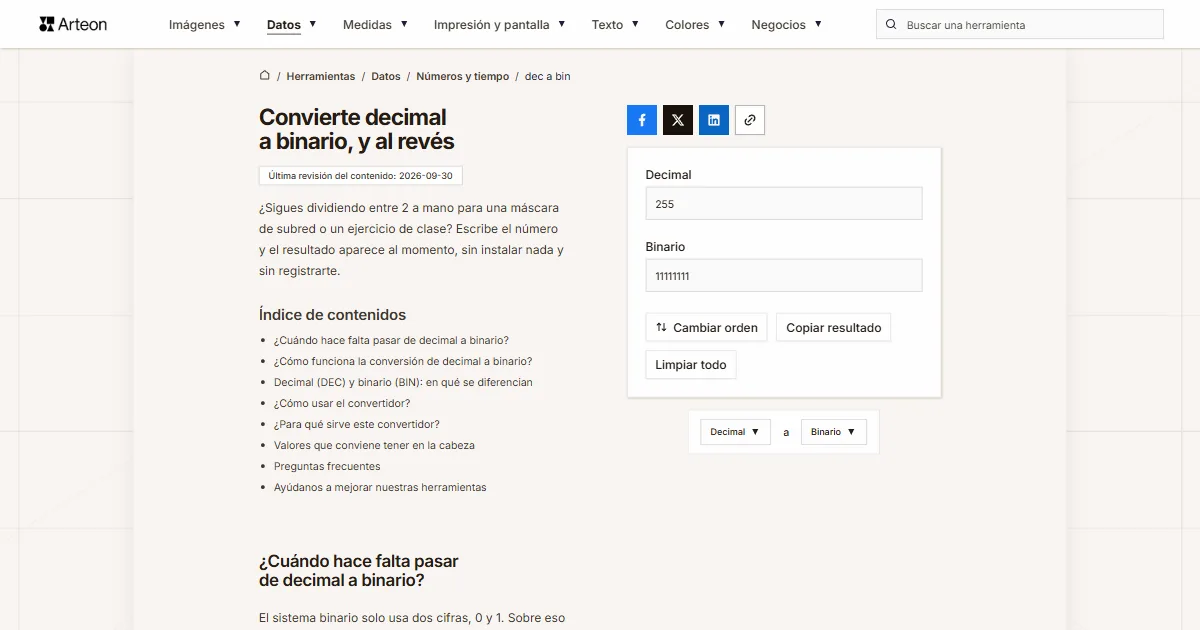Jump to Preguntas frecuentes section
Screen dimensions: 1200x630
[x=327, y=466]
